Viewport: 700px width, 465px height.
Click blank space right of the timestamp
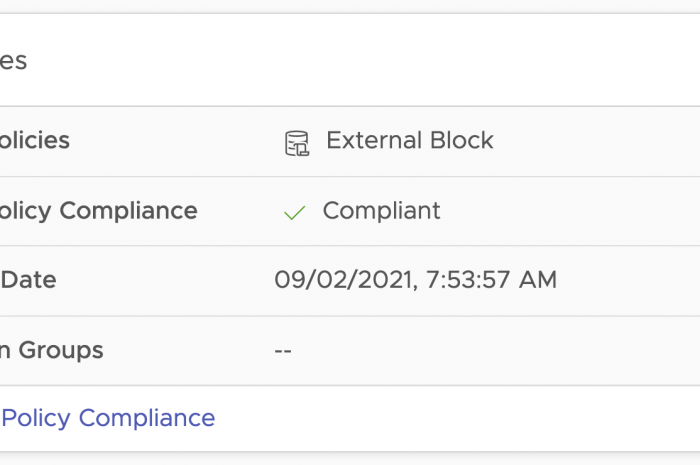click(x=630, y=280)
